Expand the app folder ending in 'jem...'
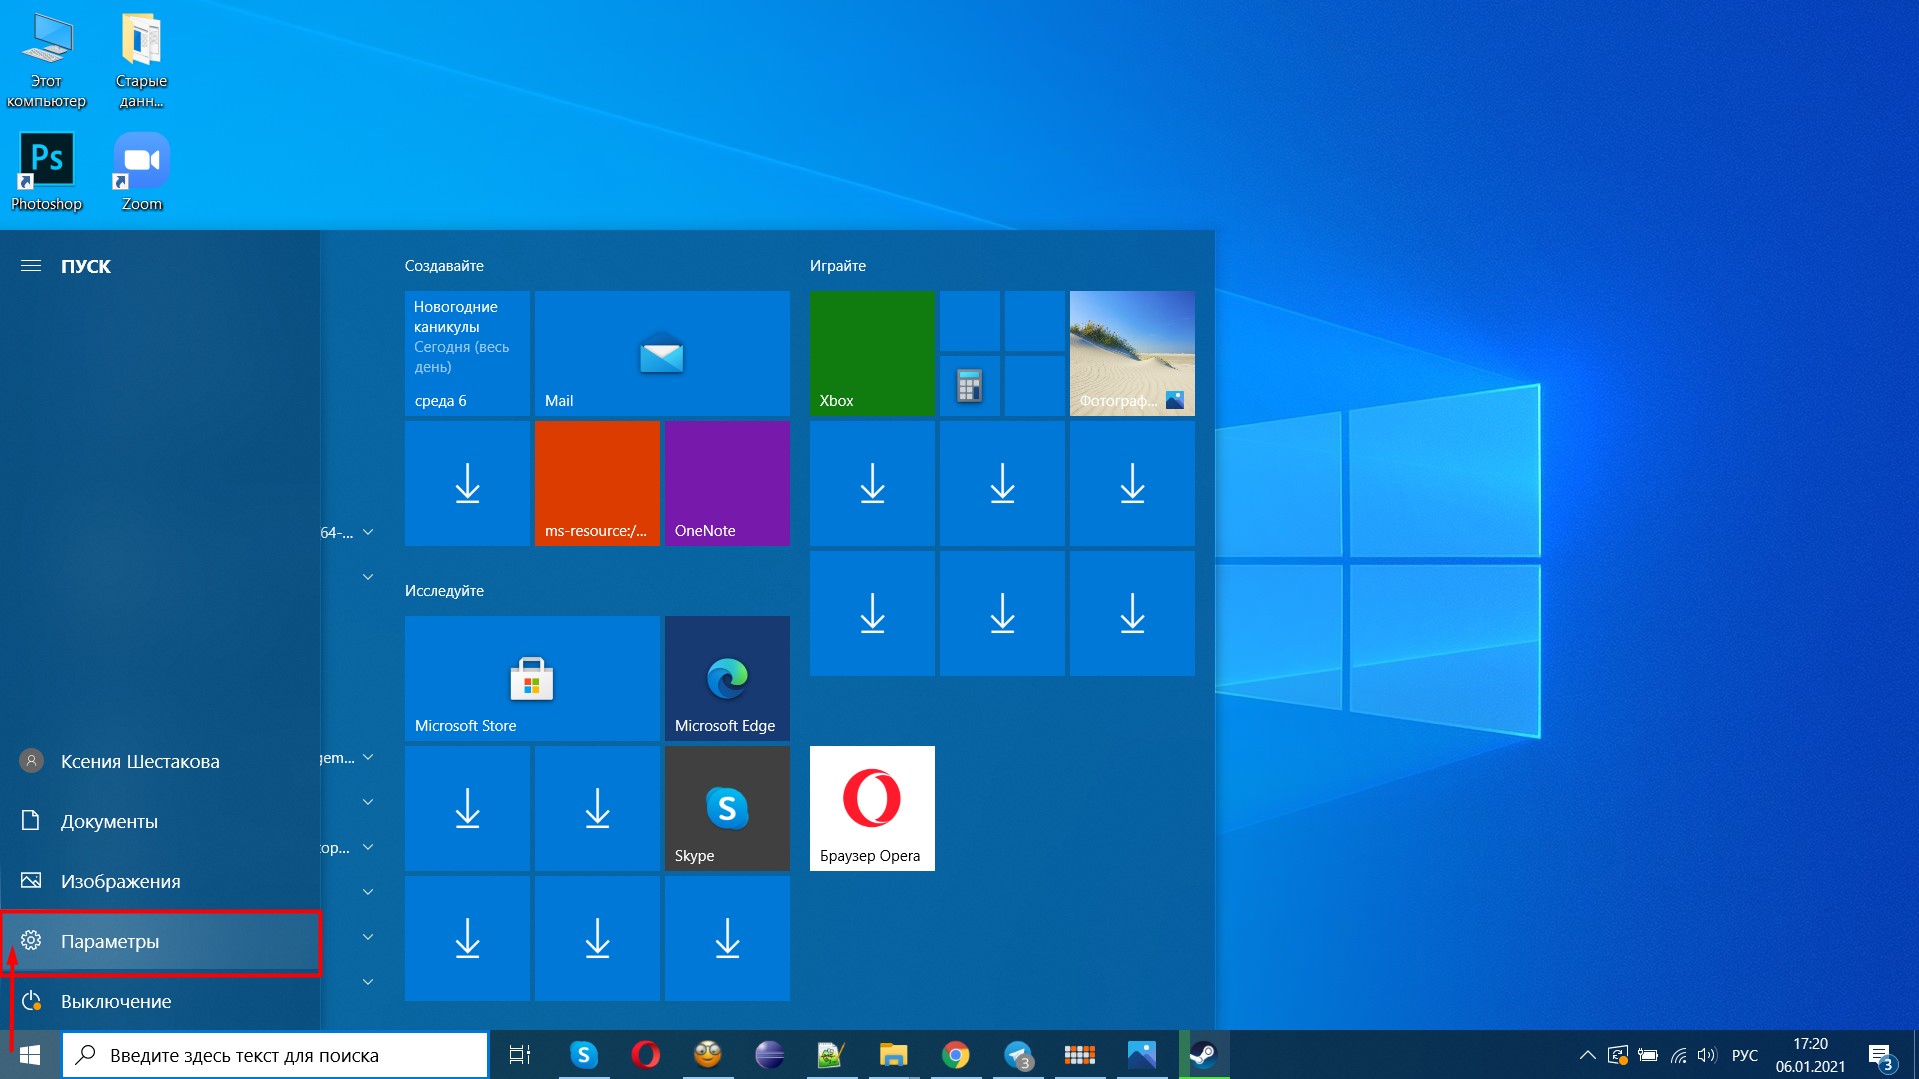1919x1079 pixels. tap(367, 758)
